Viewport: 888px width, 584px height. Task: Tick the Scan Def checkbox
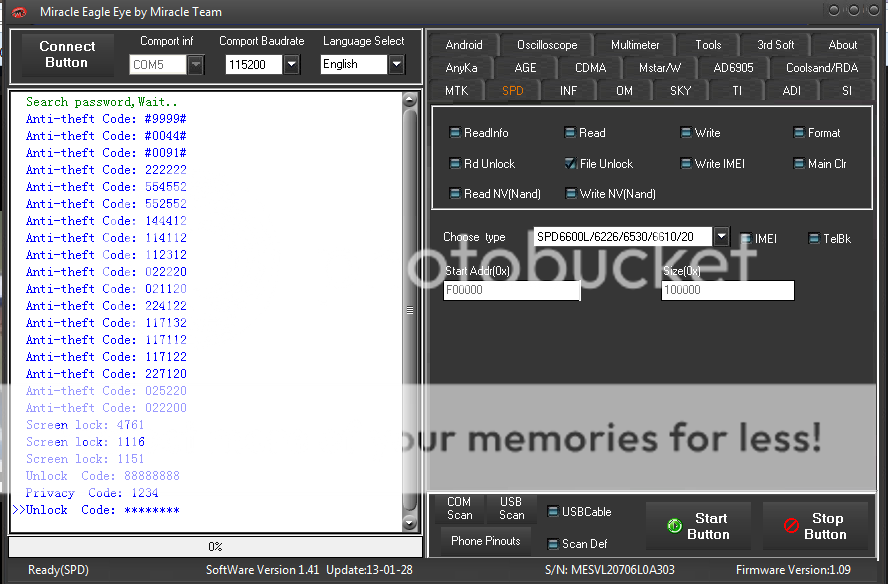tap(553, 544)
